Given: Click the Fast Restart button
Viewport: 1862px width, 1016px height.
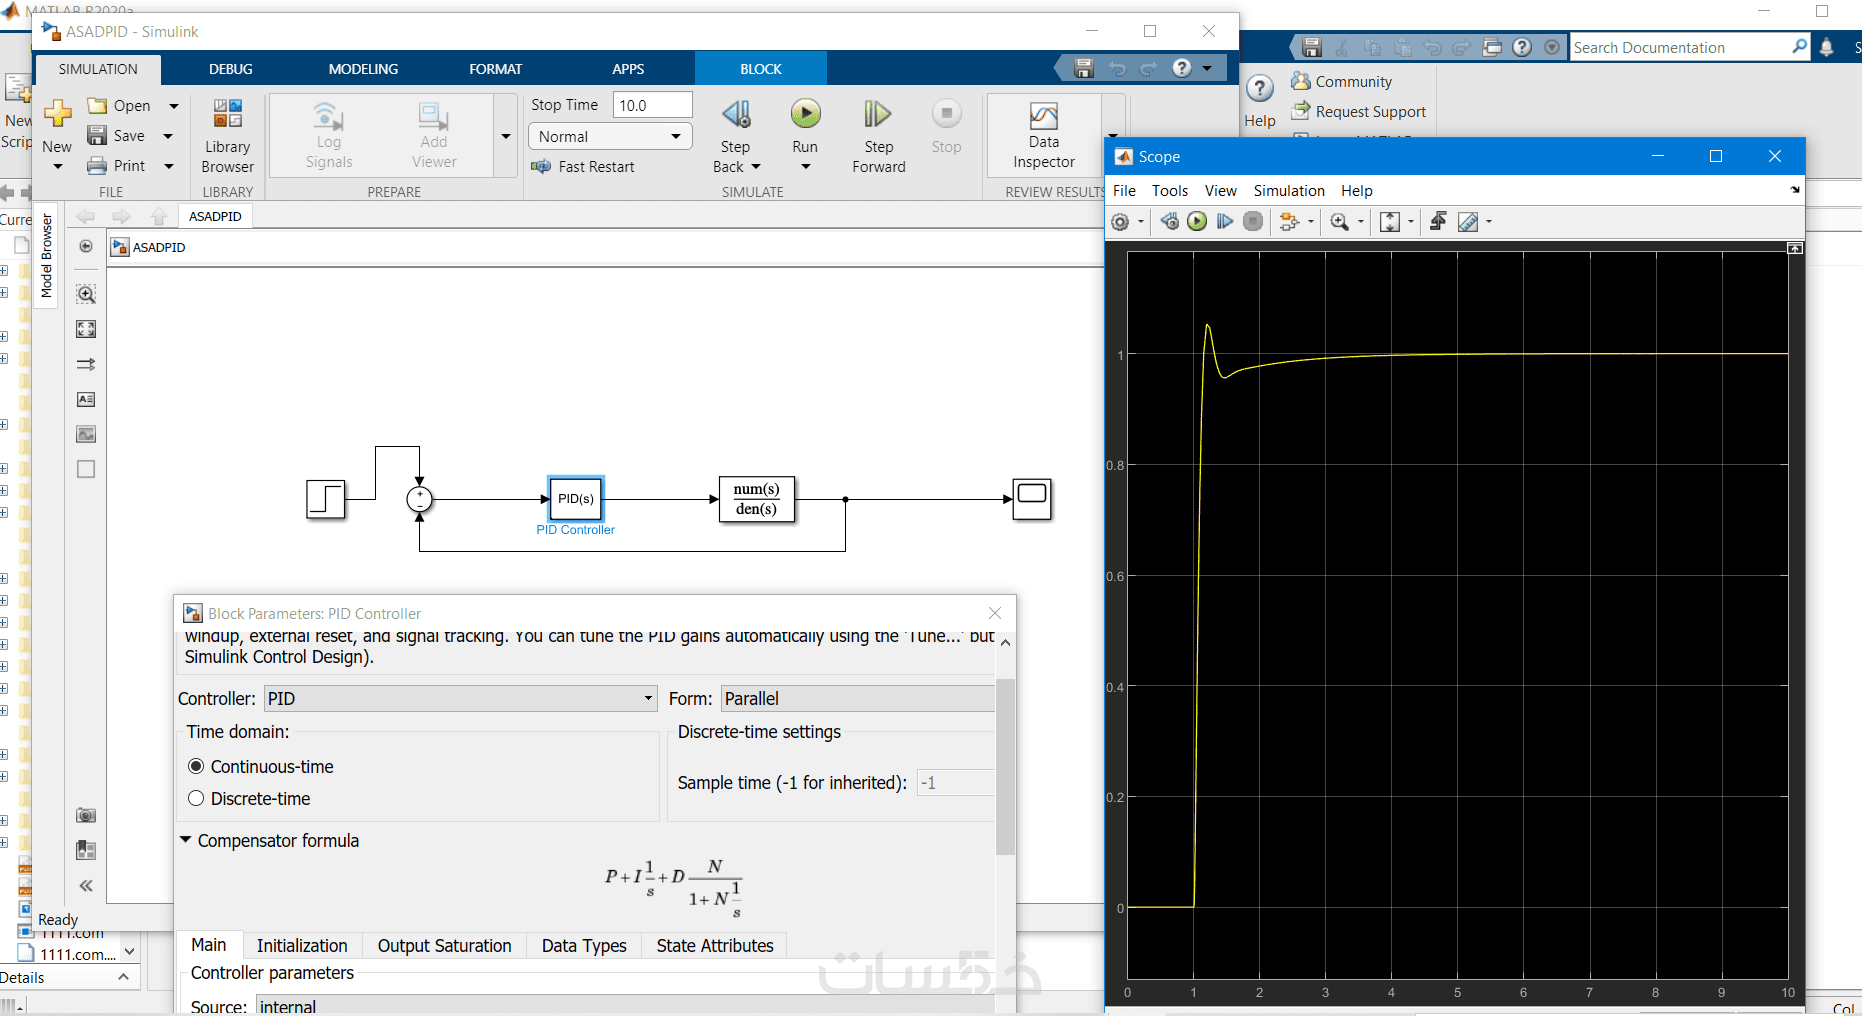Looking at the screenshot, I should point(584,167).
